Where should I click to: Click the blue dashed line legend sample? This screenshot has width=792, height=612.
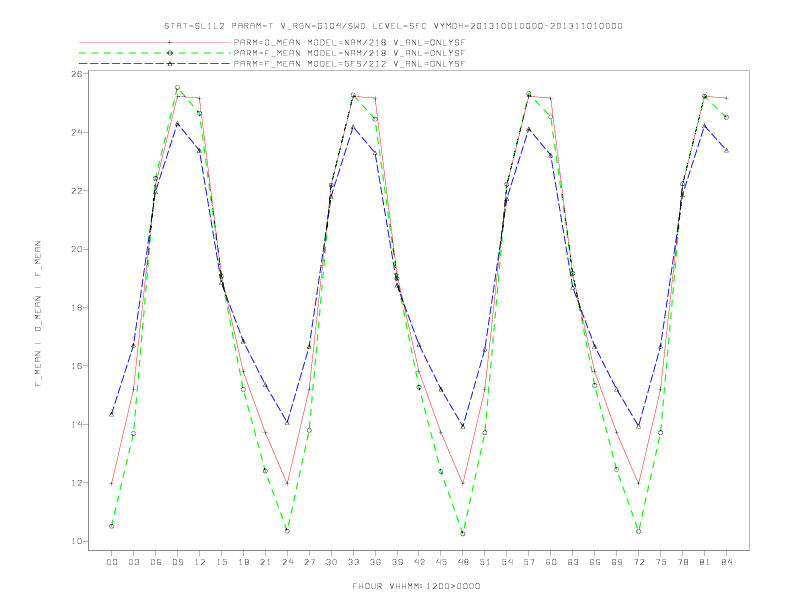[155, 64]
